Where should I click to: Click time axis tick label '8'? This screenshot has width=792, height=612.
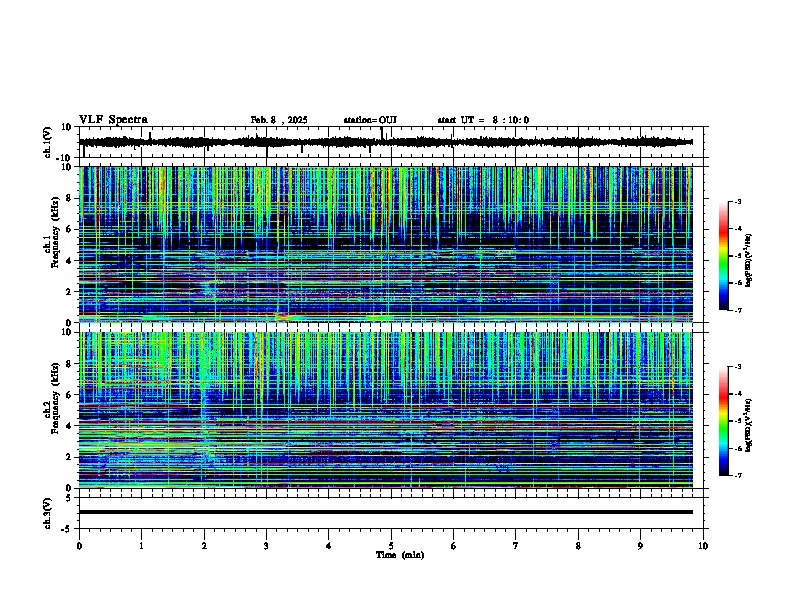click(578, 546)
